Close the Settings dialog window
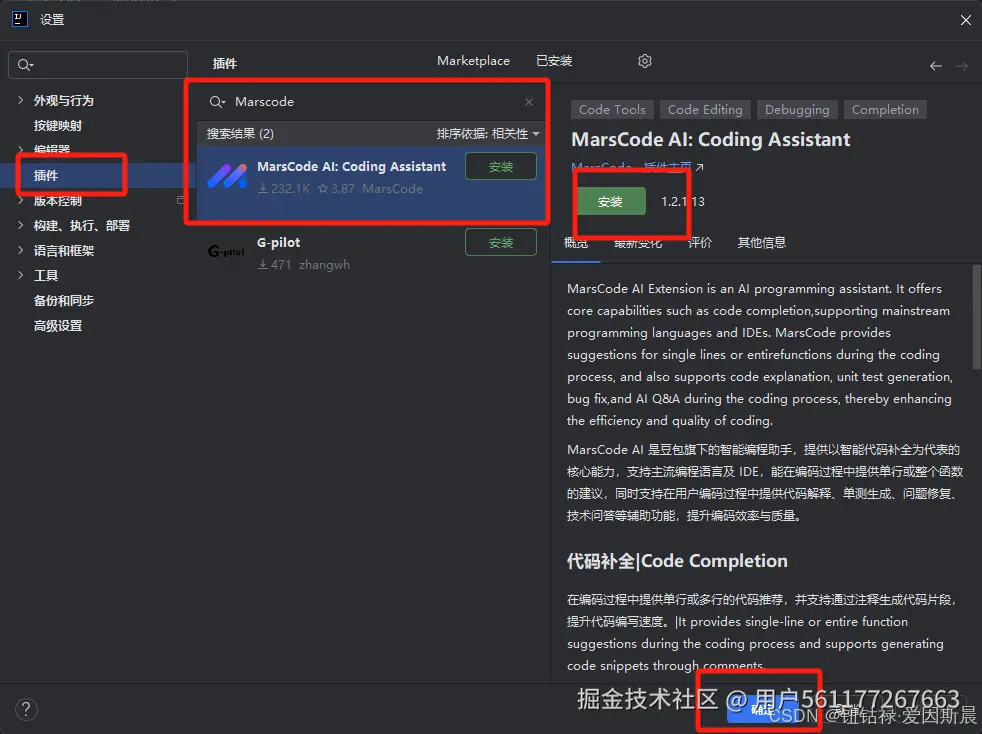This screenshot has height=734, width=982. point(965,20)
